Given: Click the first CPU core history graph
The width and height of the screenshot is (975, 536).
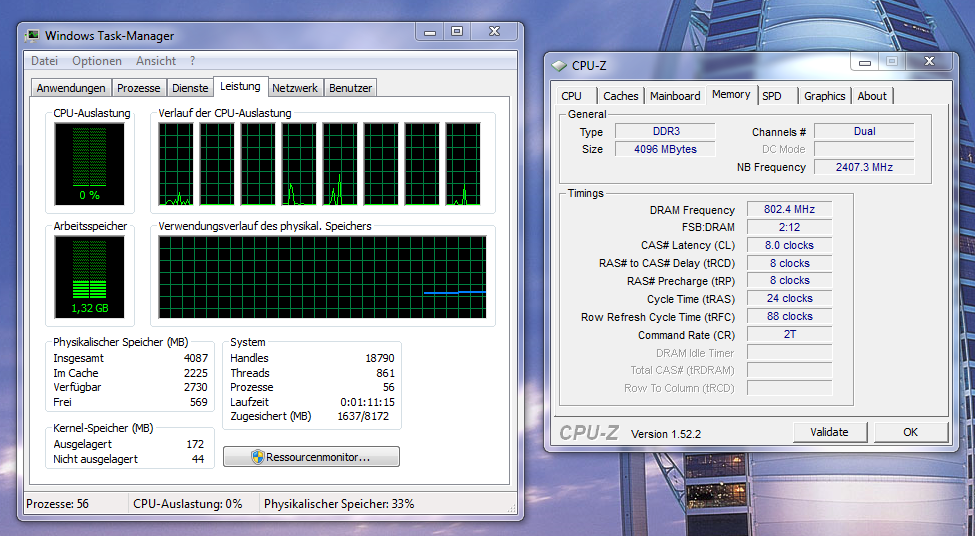Looking at the screenshot, I should (x=176, y=164).
